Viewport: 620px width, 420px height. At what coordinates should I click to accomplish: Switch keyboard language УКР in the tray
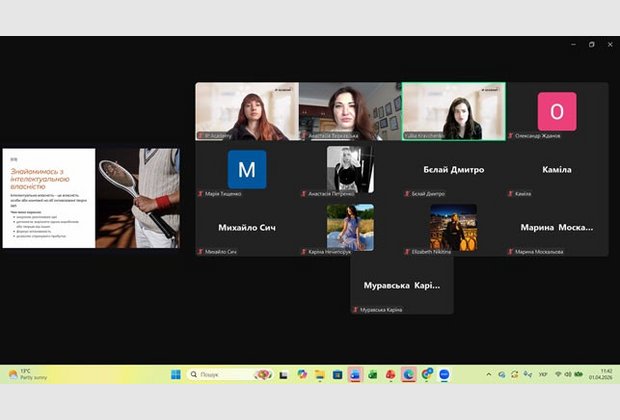543,374
